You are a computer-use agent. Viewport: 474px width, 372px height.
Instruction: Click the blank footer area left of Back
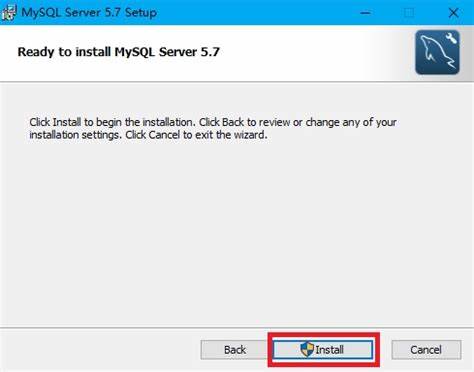click(100, 350)
